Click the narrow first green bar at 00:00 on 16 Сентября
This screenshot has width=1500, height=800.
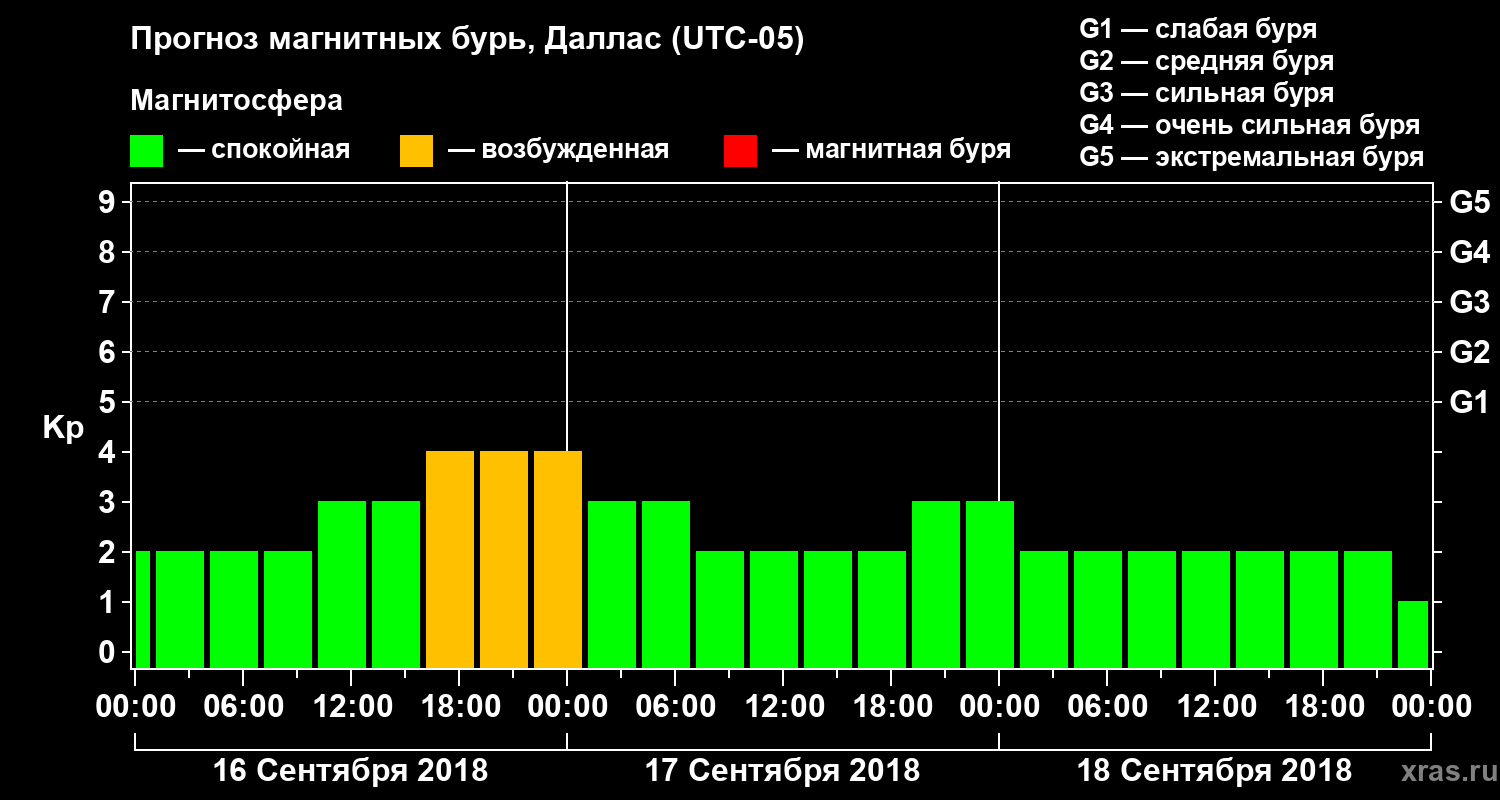(142, 609)
